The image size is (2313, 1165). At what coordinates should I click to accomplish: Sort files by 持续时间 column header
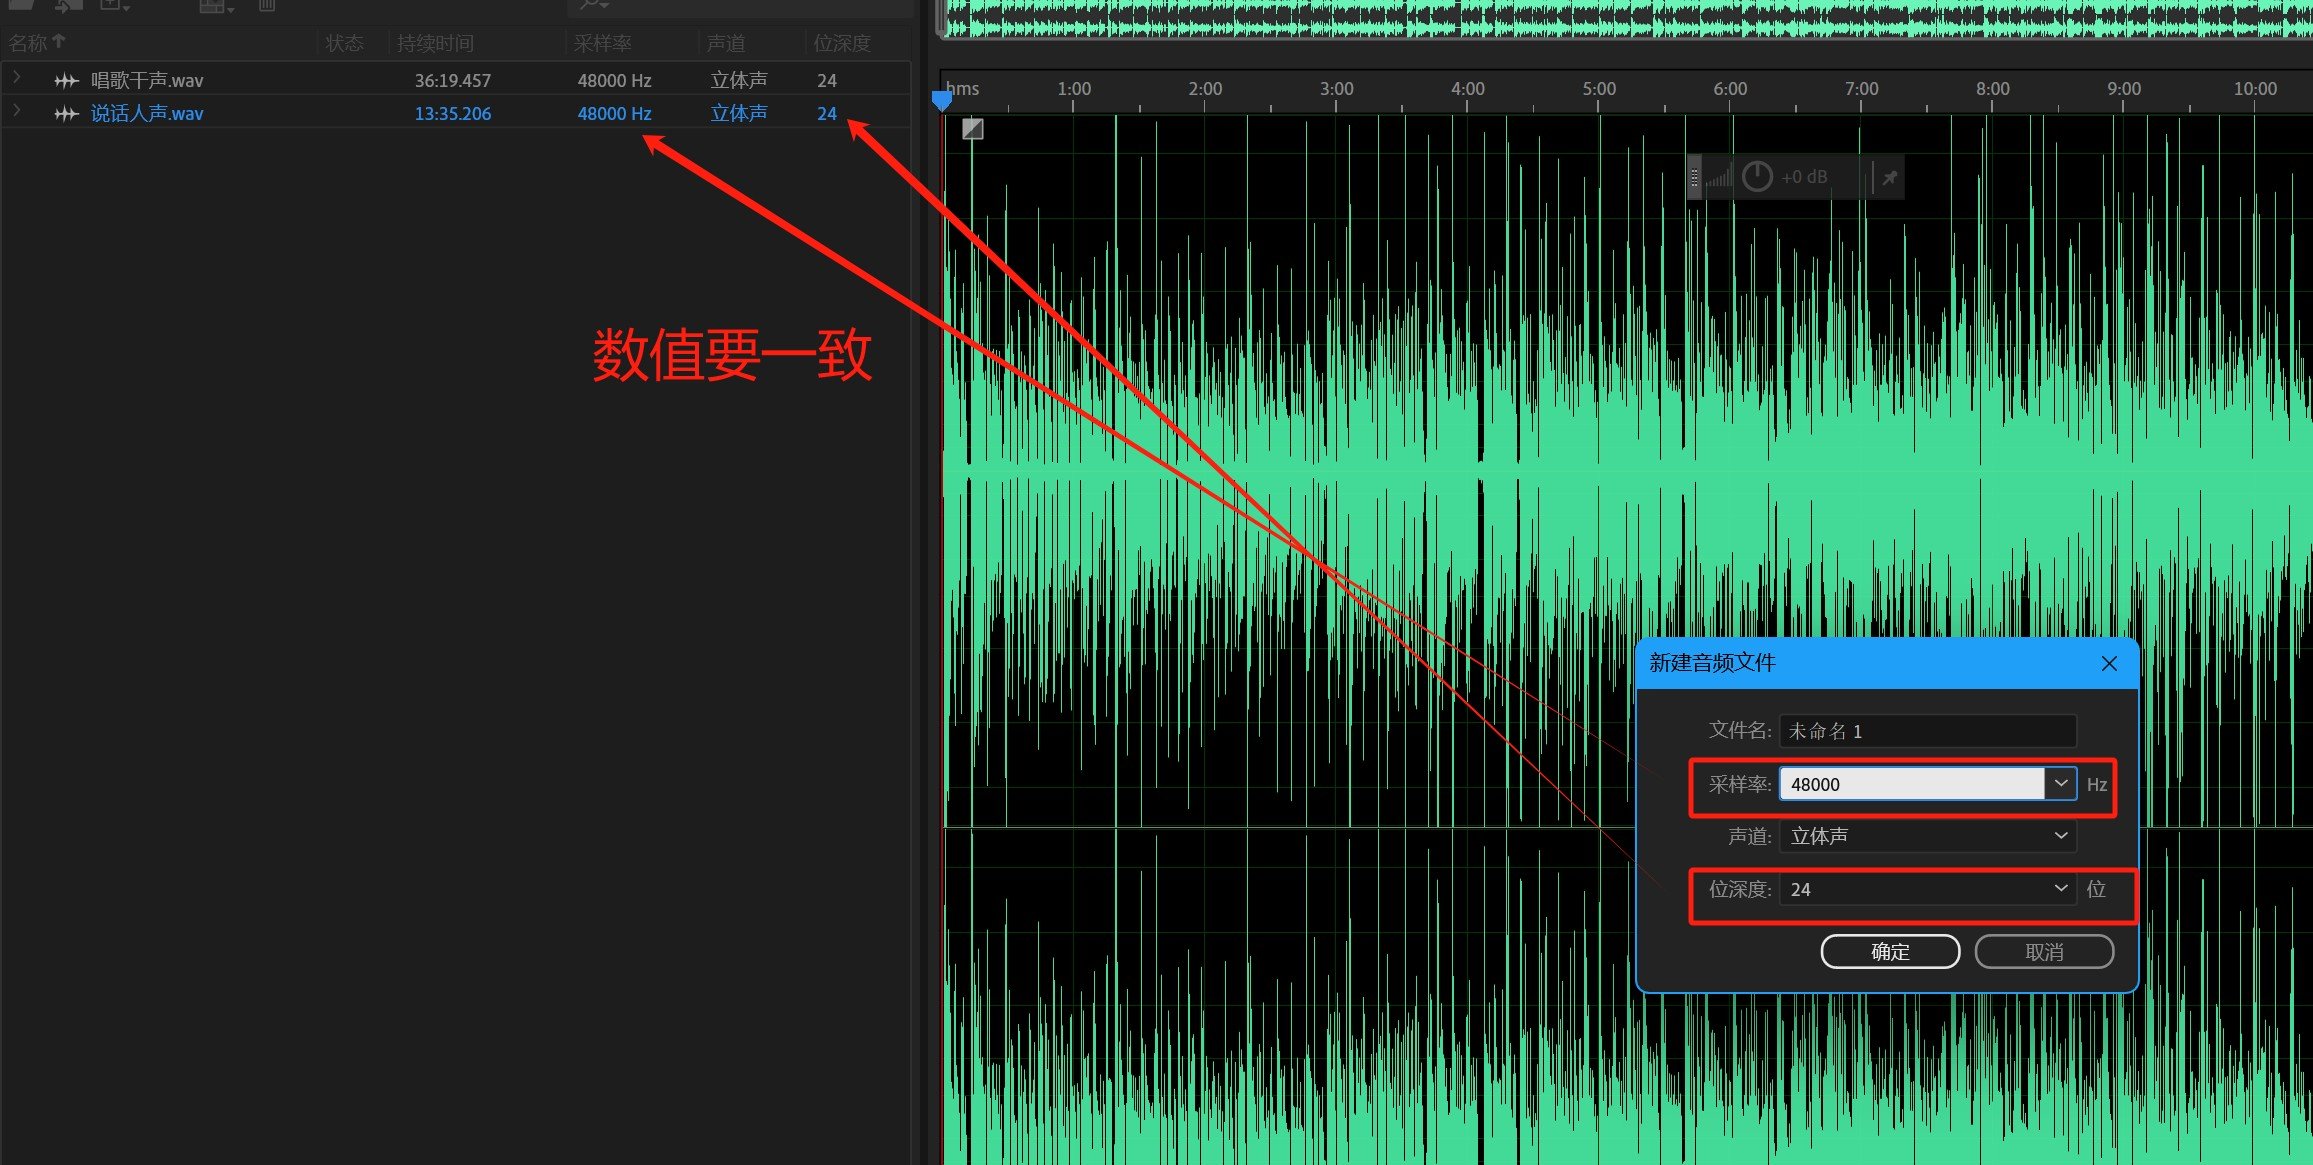point(435,43)
